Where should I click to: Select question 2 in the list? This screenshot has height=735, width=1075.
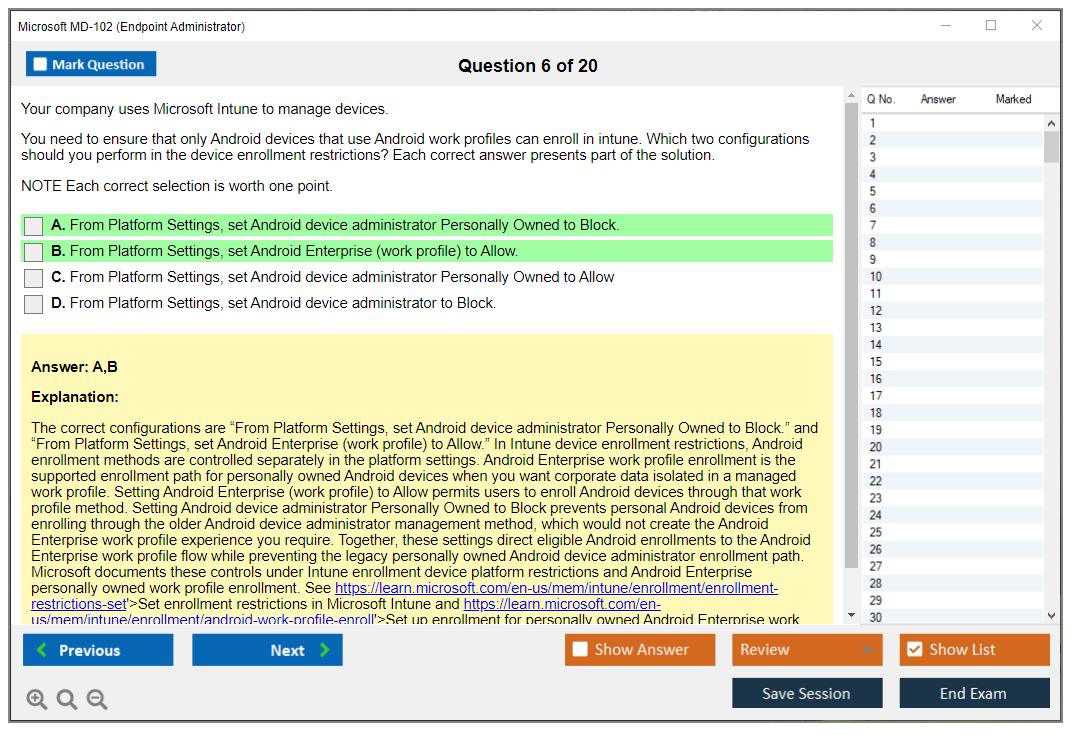pyautogui.click(x=953, y=140)
